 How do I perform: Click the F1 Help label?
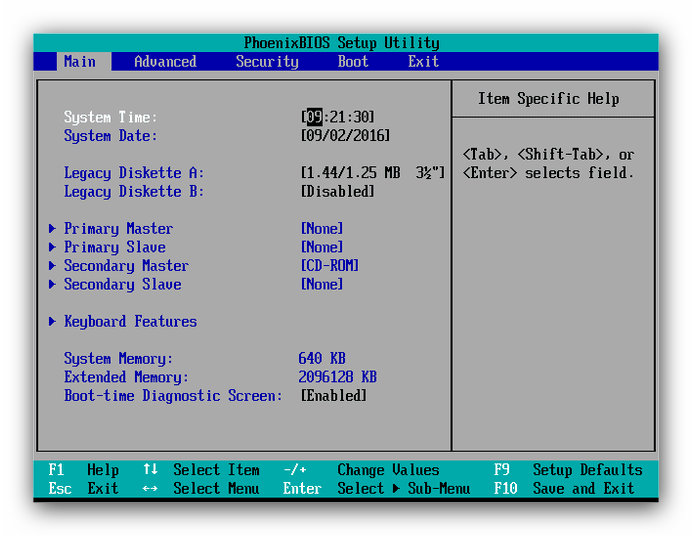click(x=83, y=470)
